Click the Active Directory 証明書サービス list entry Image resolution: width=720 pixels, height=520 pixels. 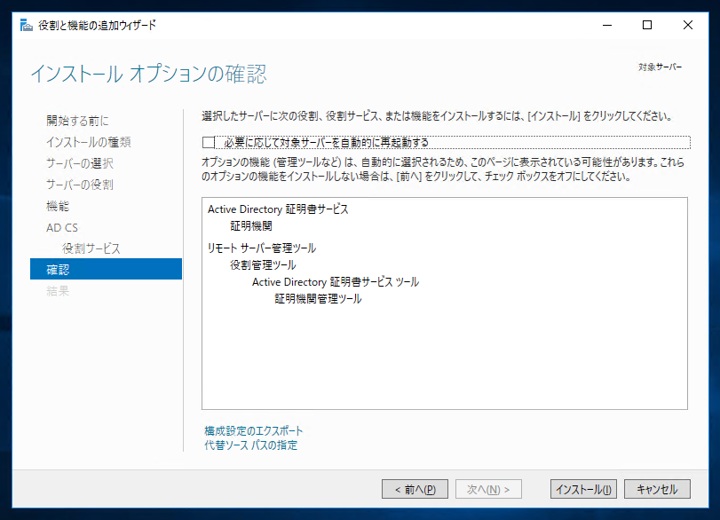(x=278, y=209)
